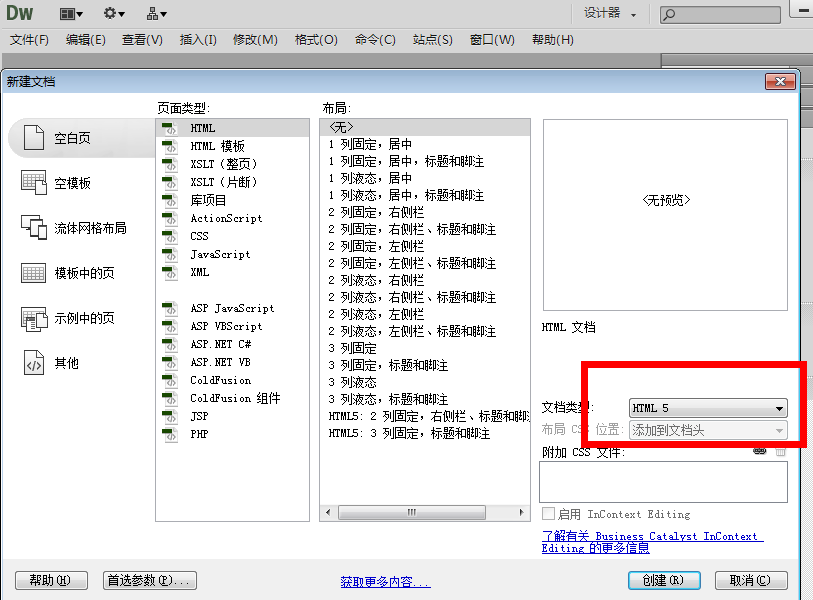The image size is (813, 600).
Task: Click the attach CSS chain-link icon
Action: tap(759, 452)
